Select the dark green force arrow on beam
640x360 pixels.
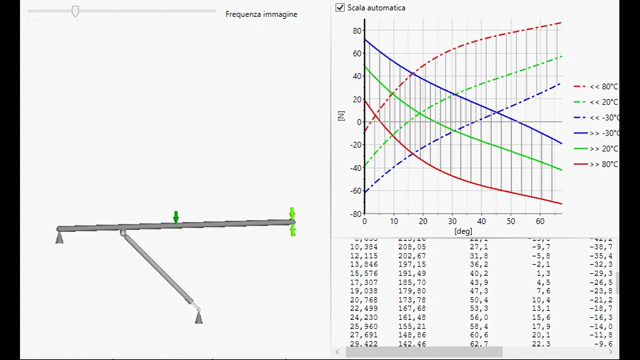coord(176,217)
